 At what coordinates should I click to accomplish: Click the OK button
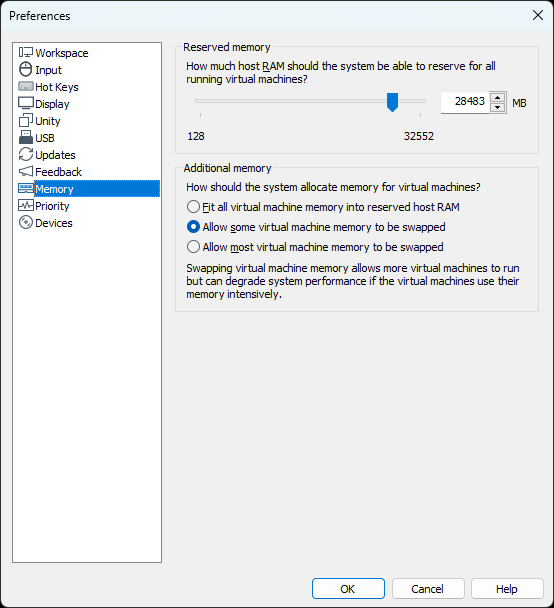[x=348, y=589]
